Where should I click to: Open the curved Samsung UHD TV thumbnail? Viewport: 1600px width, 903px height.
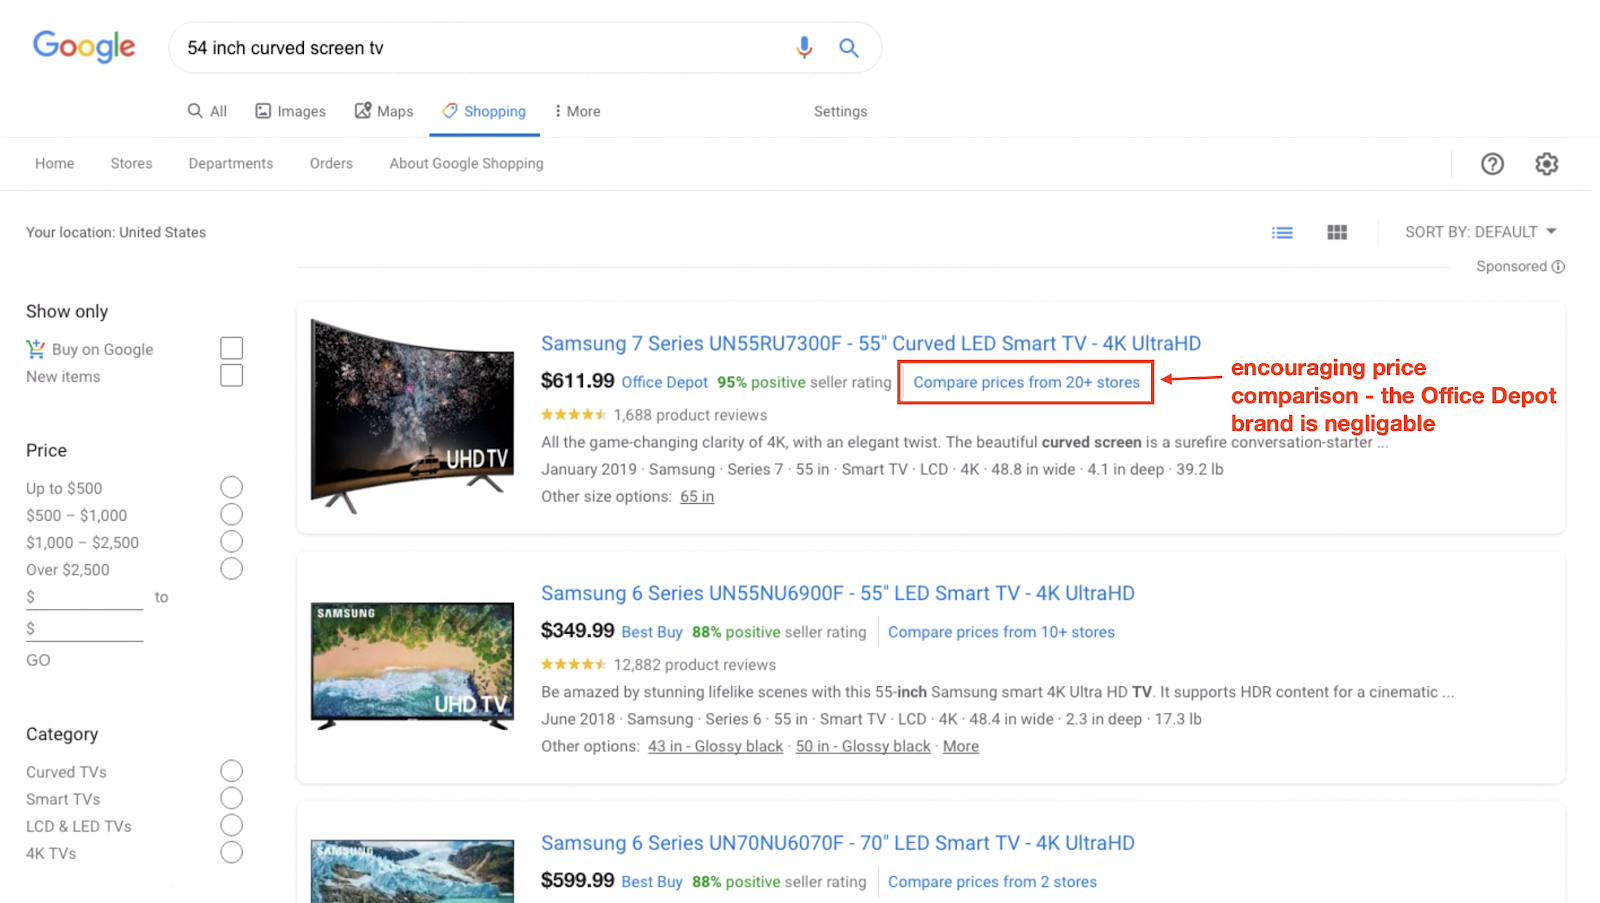click(412, 416)
